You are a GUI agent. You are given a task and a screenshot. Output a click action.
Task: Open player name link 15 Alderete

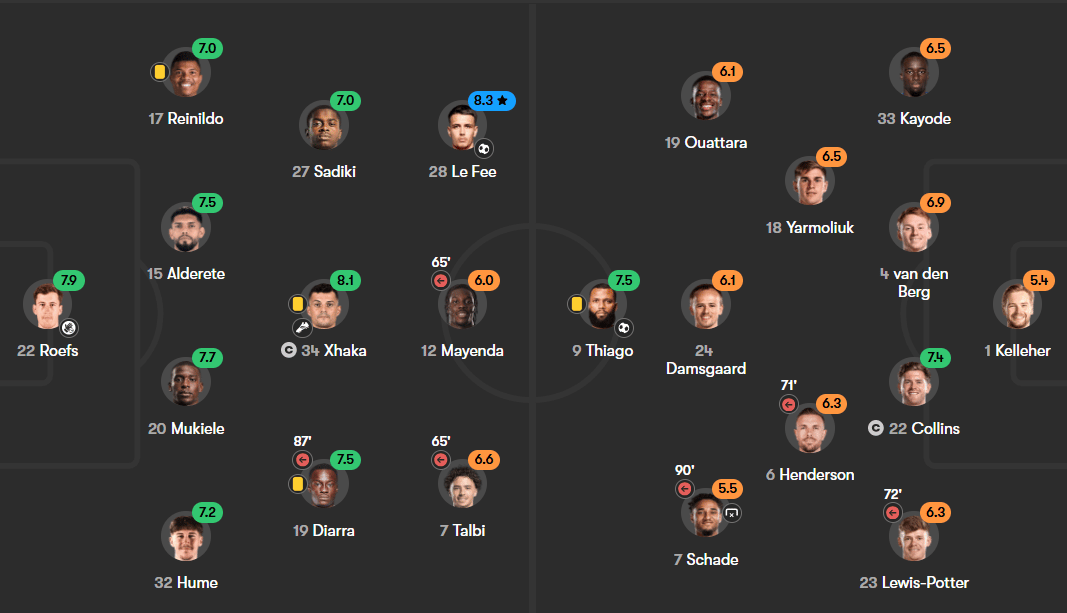[186, 274]
